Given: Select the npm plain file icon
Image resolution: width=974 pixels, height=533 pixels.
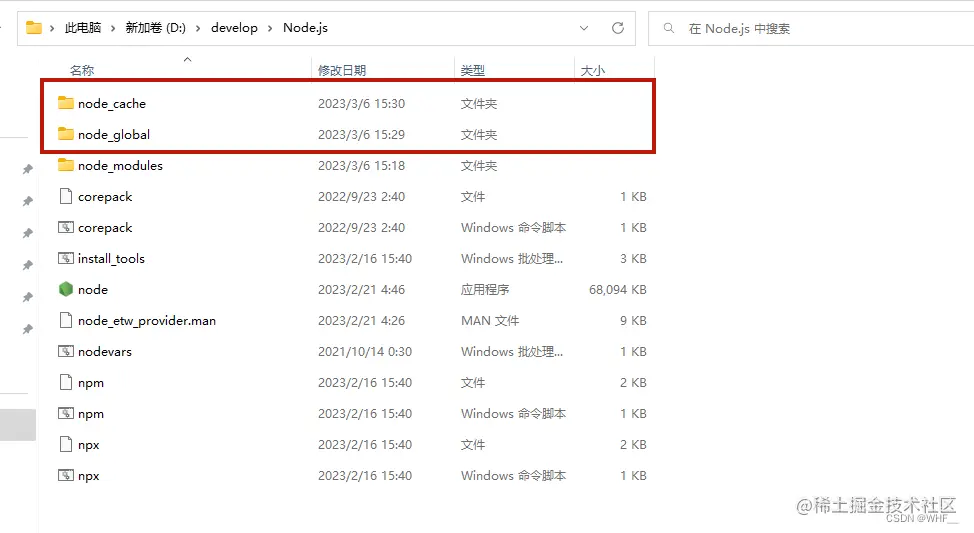Looking at the screenshot, I should point(66,383).
